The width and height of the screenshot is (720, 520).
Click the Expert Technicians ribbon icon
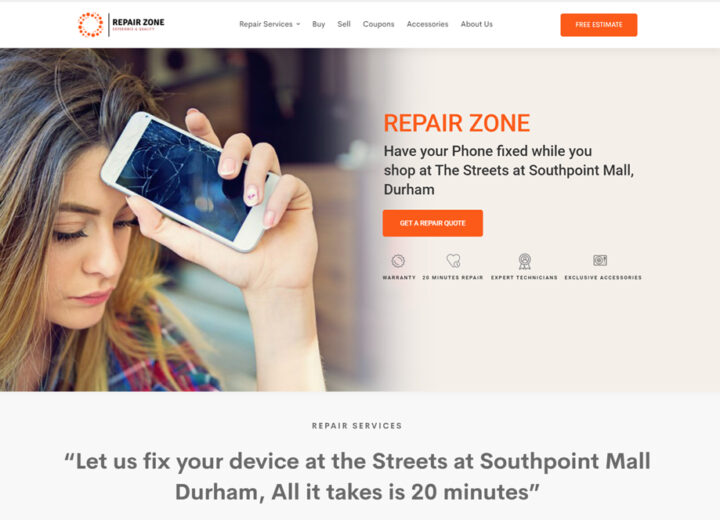tap(524, 261)
